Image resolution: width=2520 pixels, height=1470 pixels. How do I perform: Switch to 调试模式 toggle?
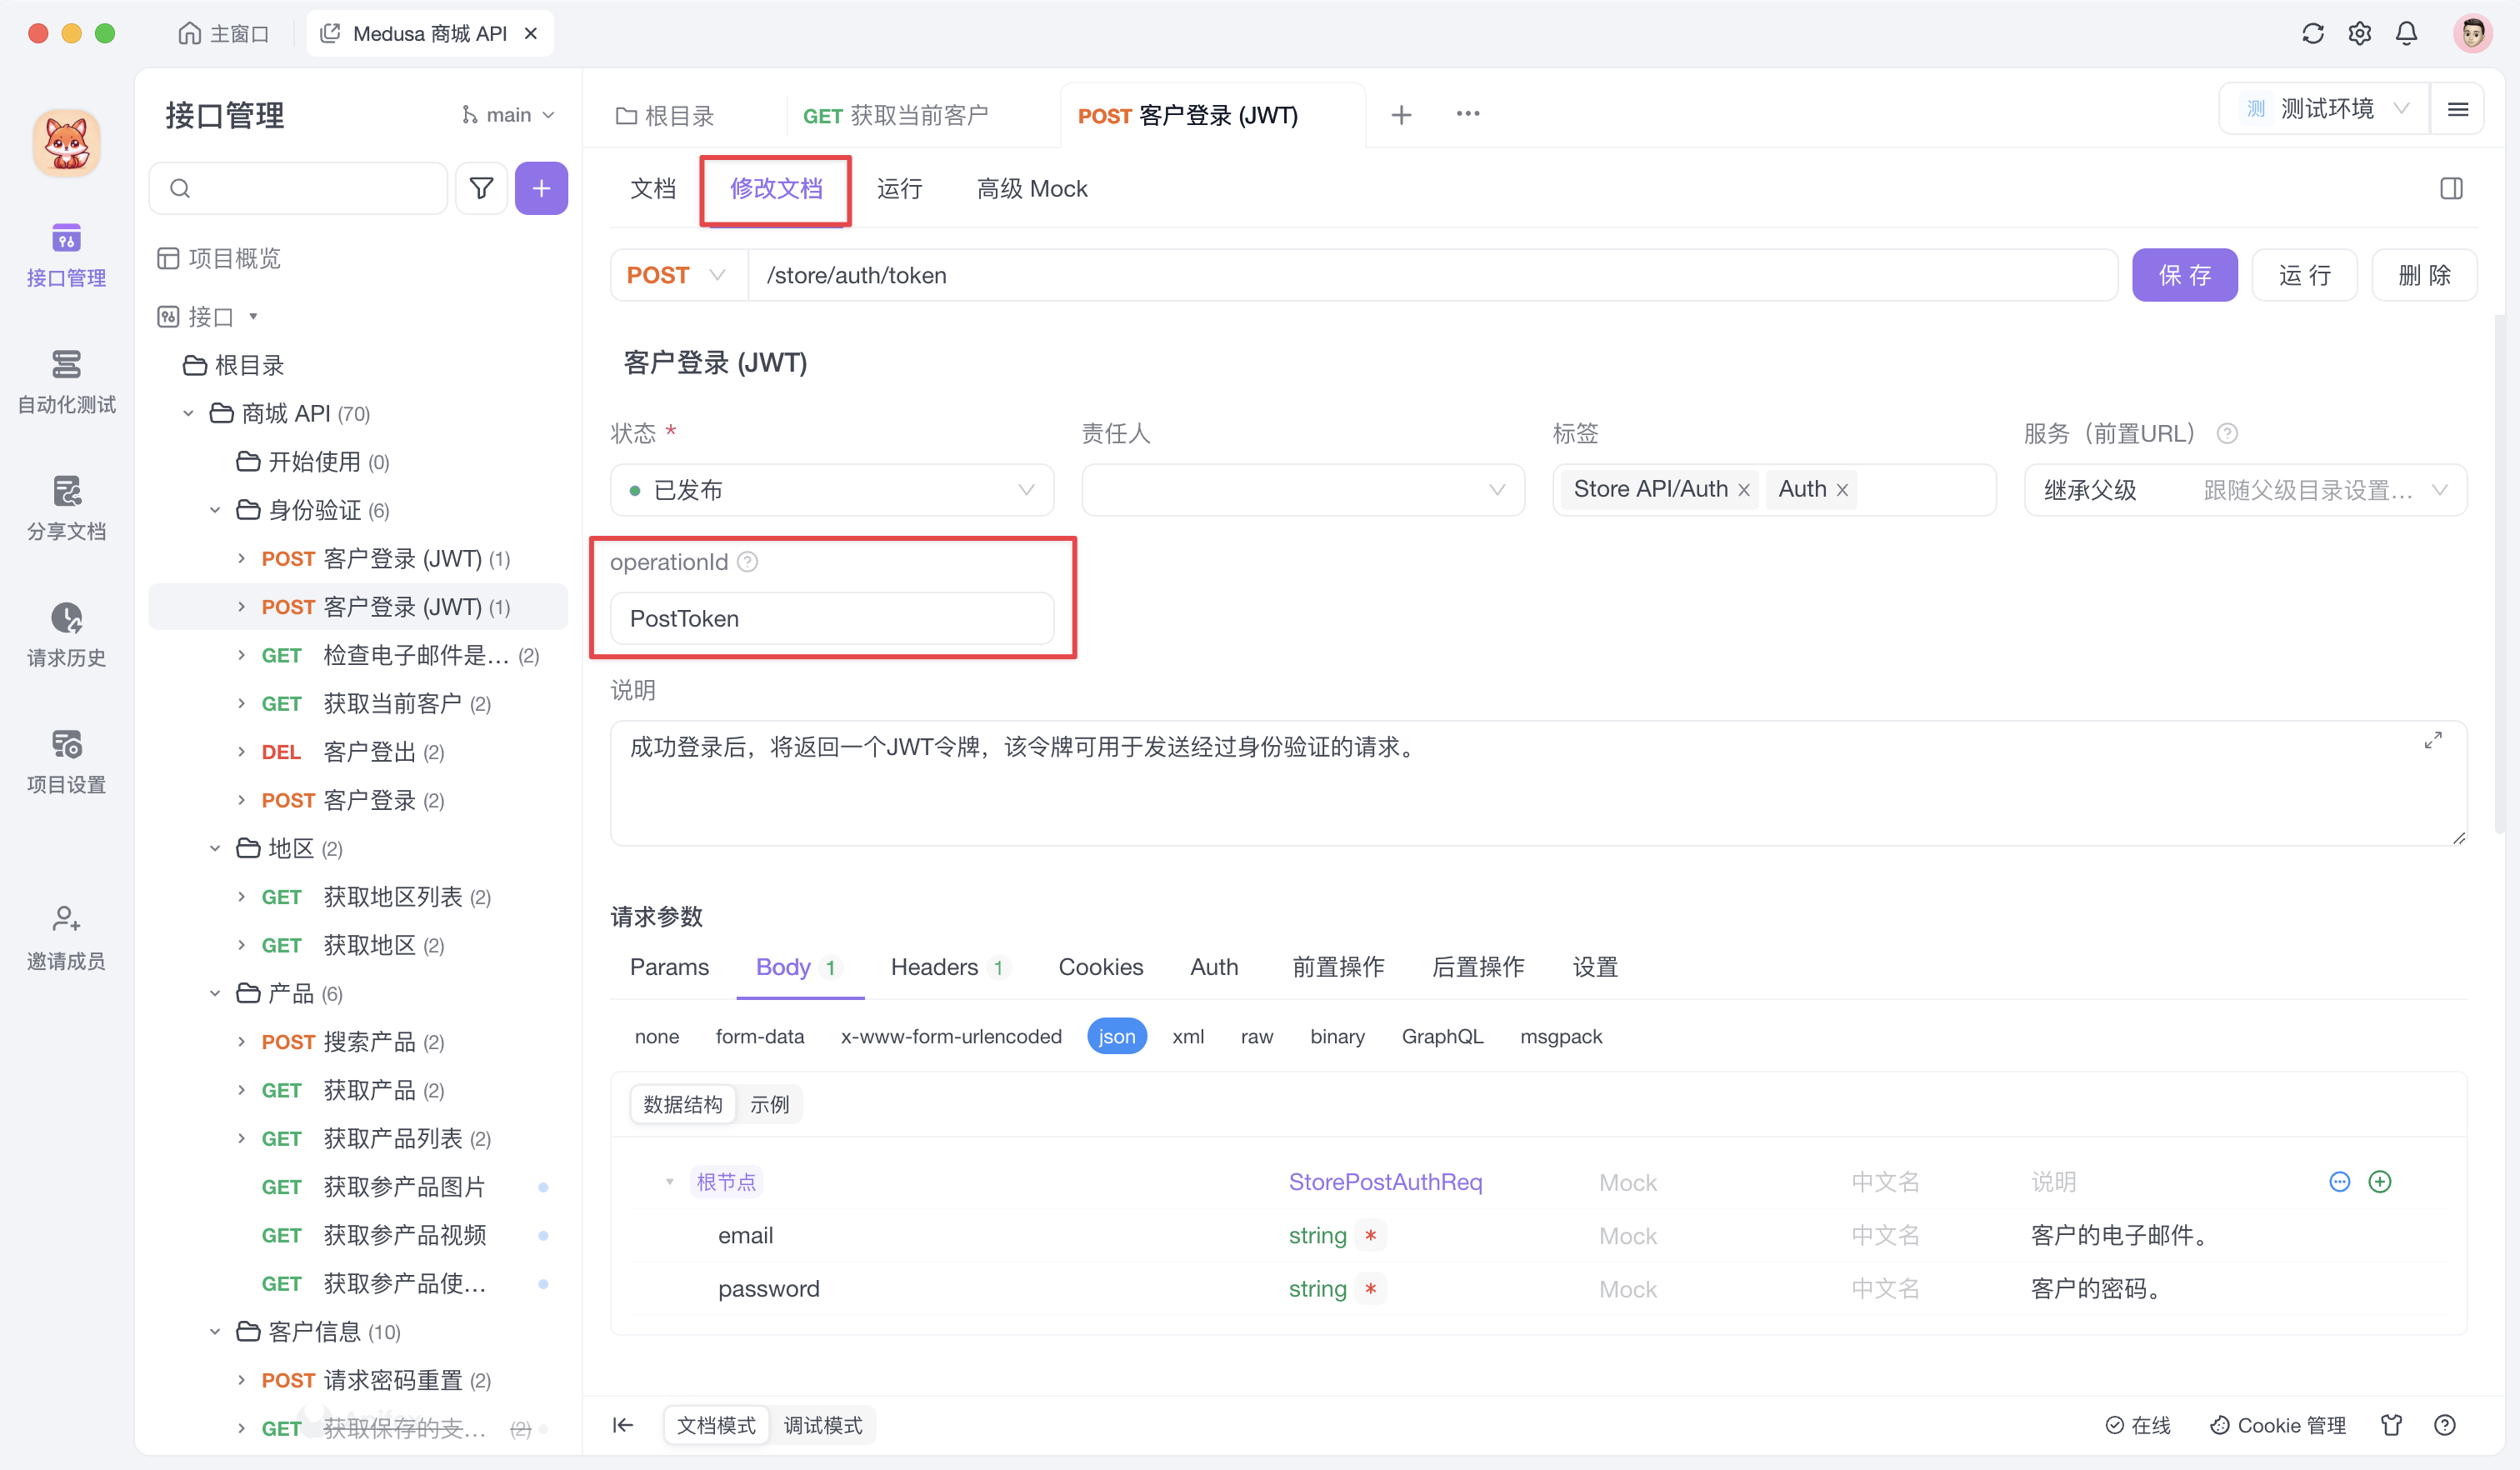(x=822, y=1425)
